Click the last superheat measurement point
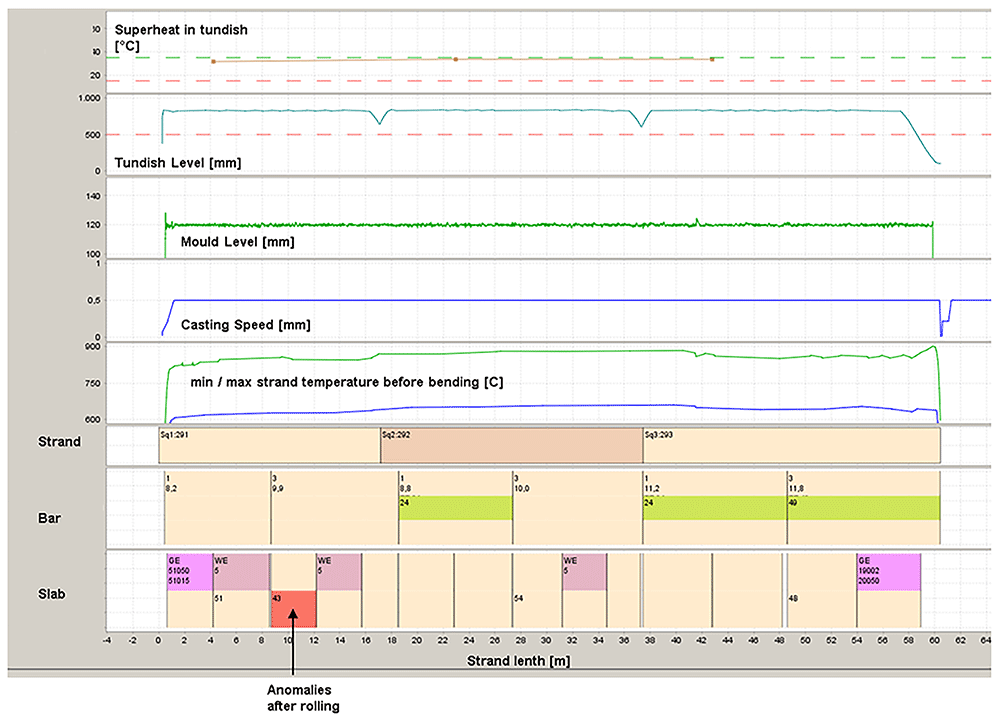 pyautogui.click(x=712, y=59)
